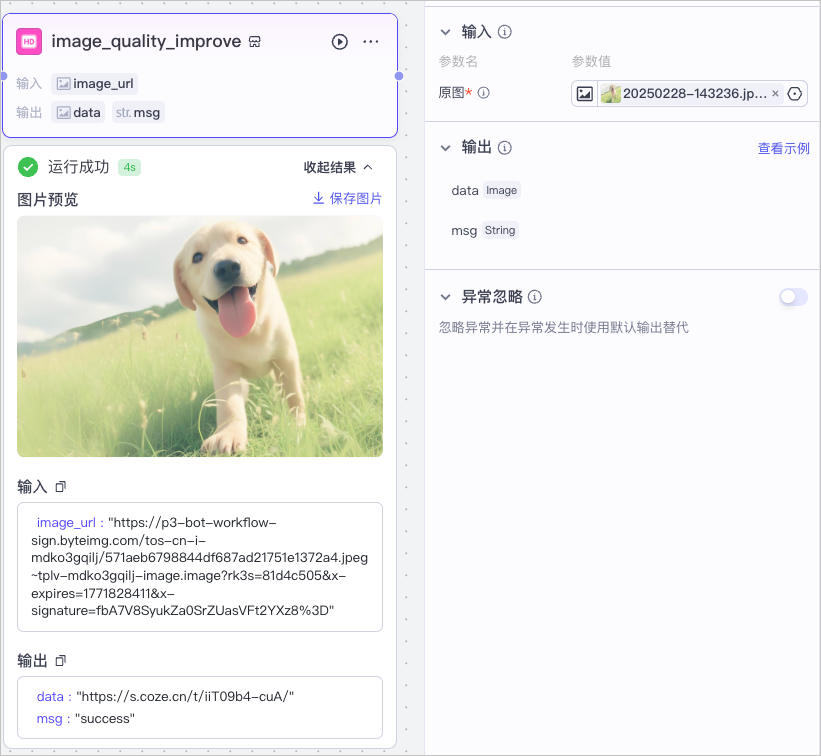Run the image_quality_improve node with play icon
Screen dimensions: 821x756
[339, 42]
